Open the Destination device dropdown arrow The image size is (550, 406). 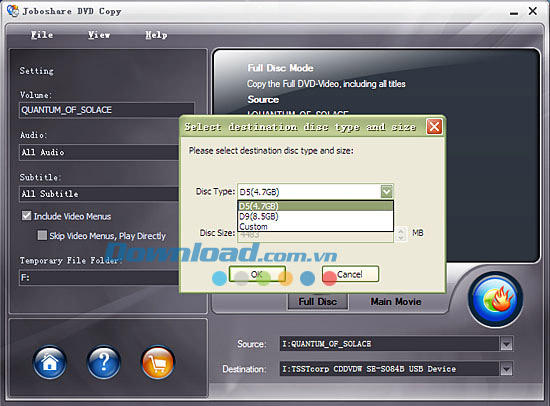point(506,369)
